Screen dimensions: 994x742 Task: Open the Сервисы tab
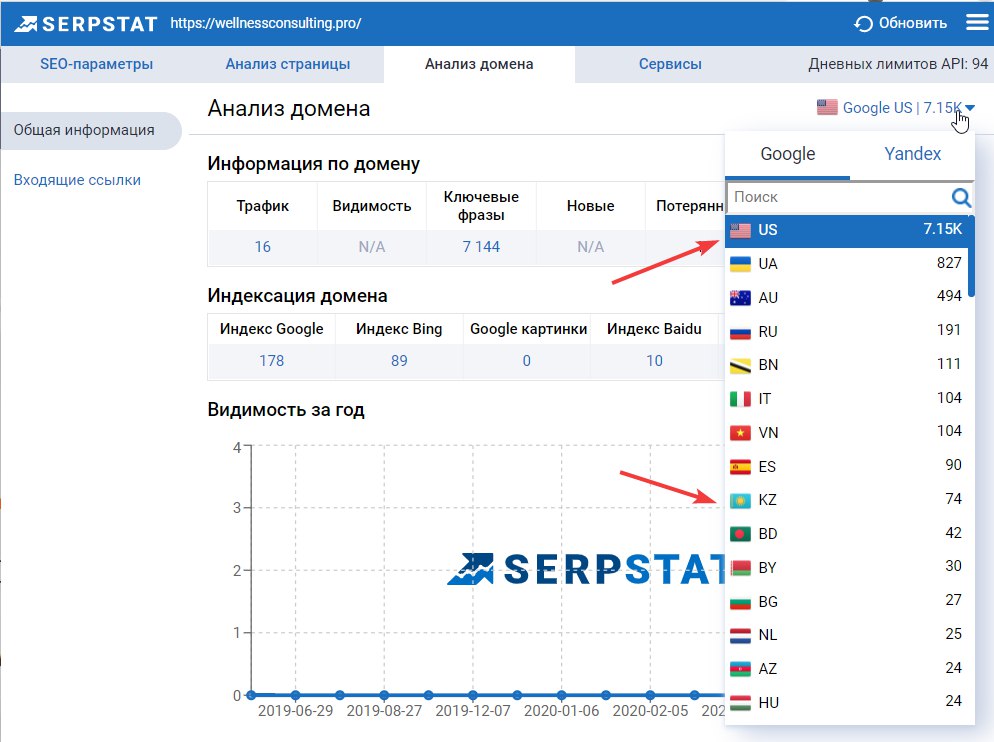coord(670,64)
